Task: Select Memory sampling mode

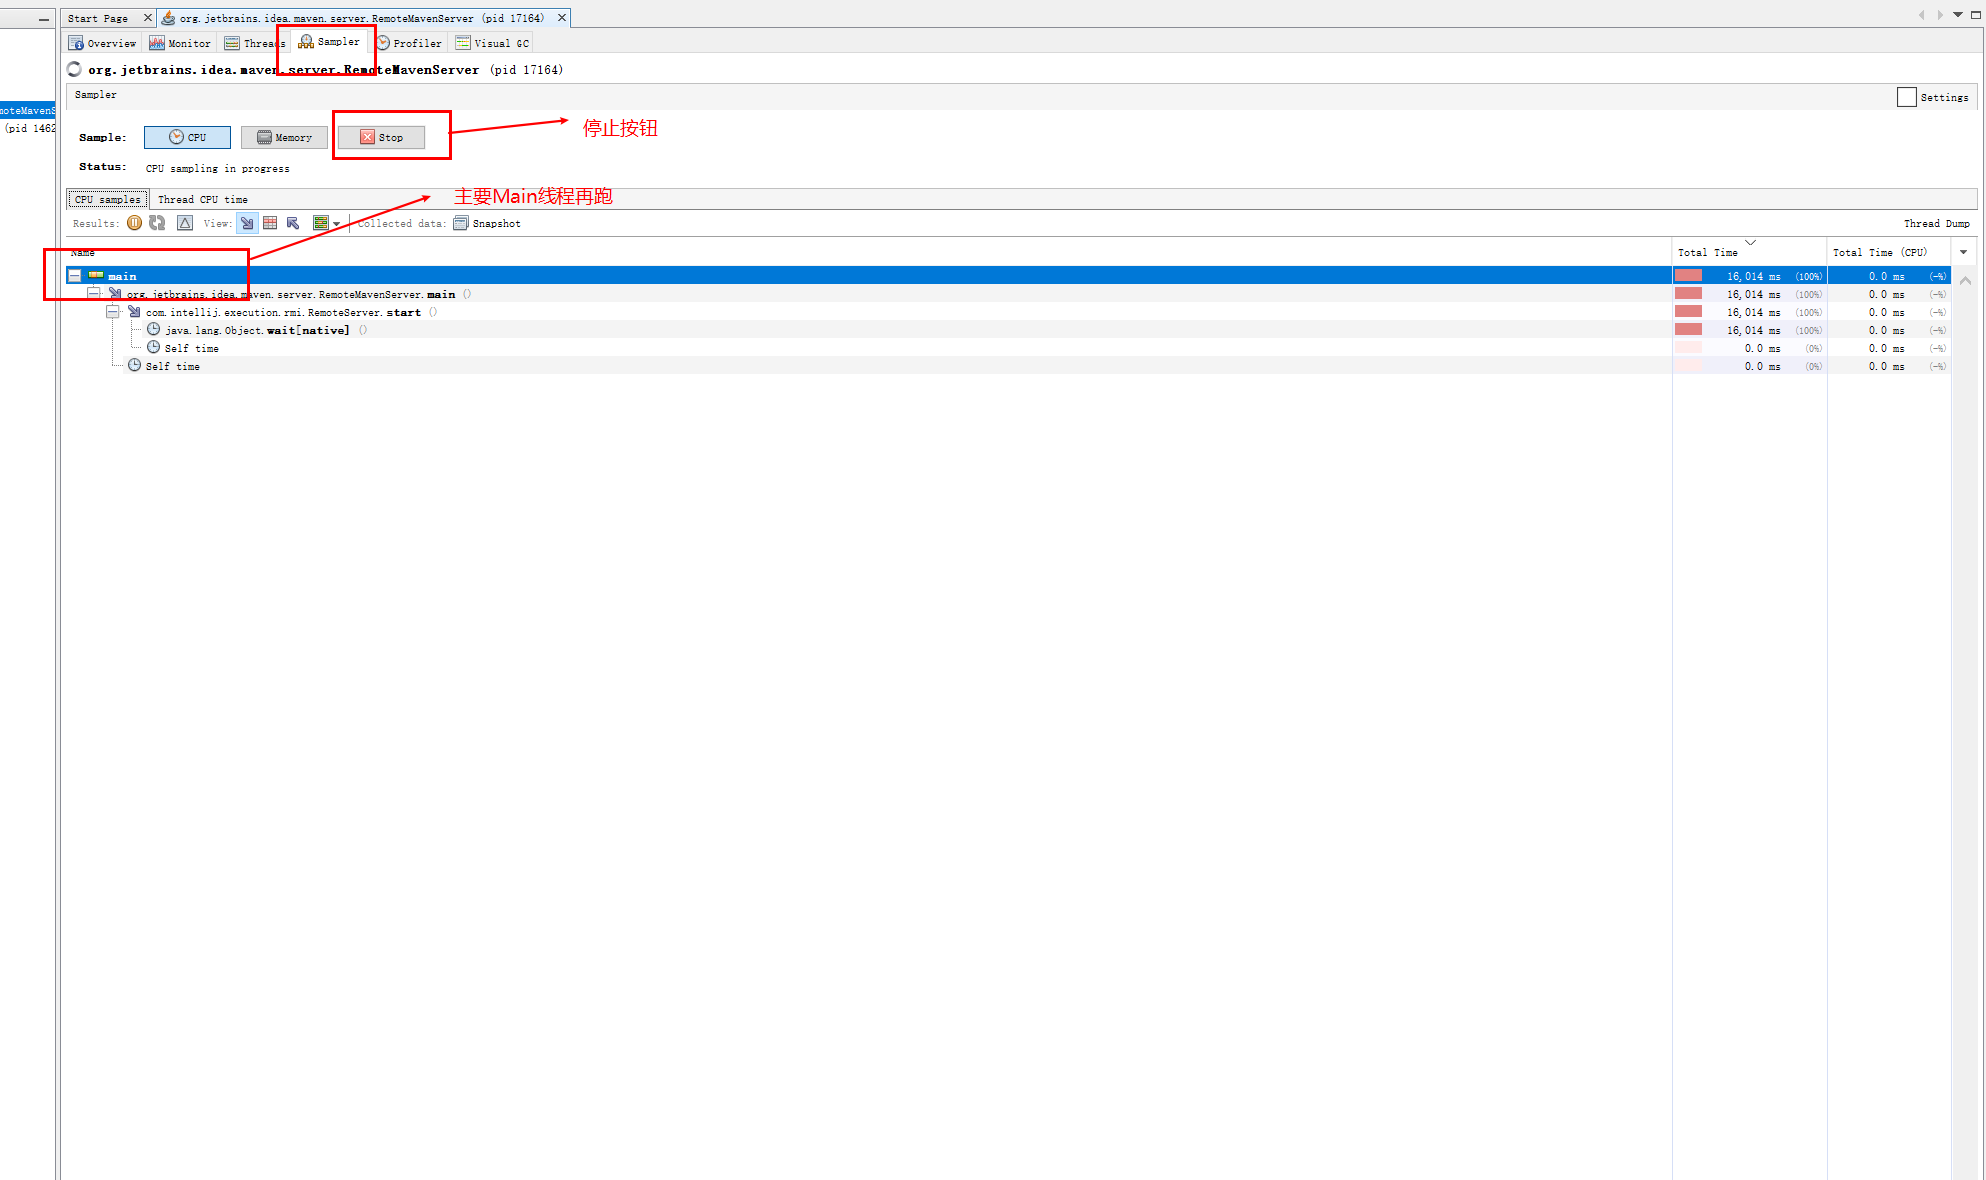Action: point(284,137)
